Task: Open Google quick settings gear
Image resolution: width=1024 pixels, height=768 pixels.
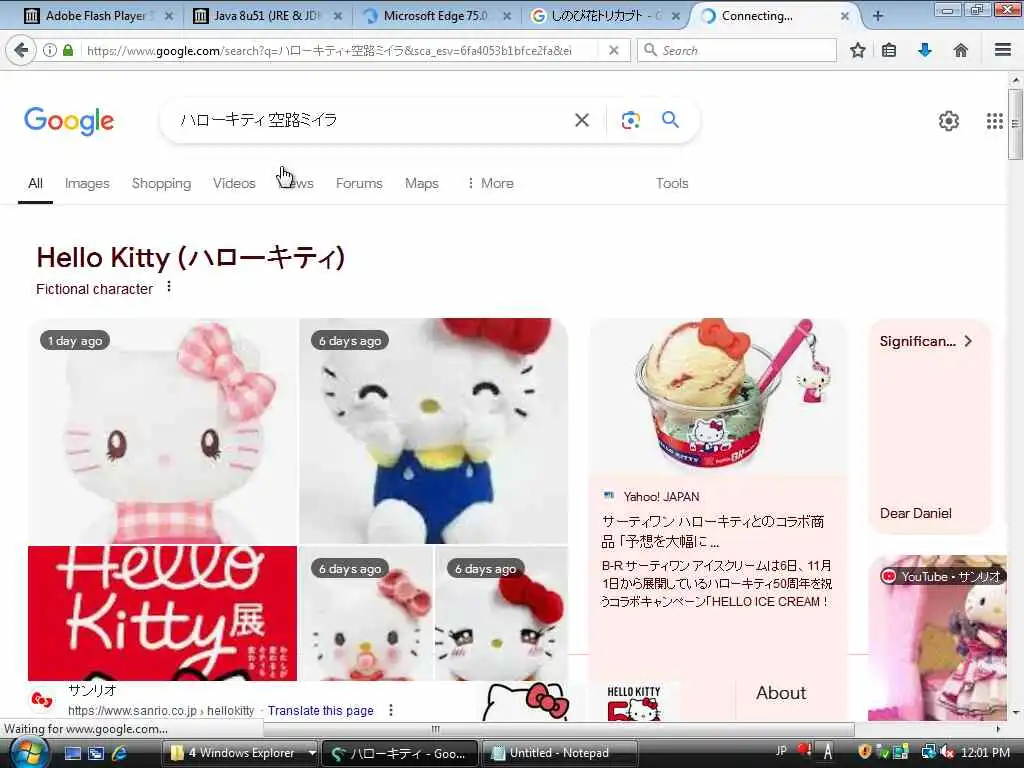Action: (x=948, y=121)
